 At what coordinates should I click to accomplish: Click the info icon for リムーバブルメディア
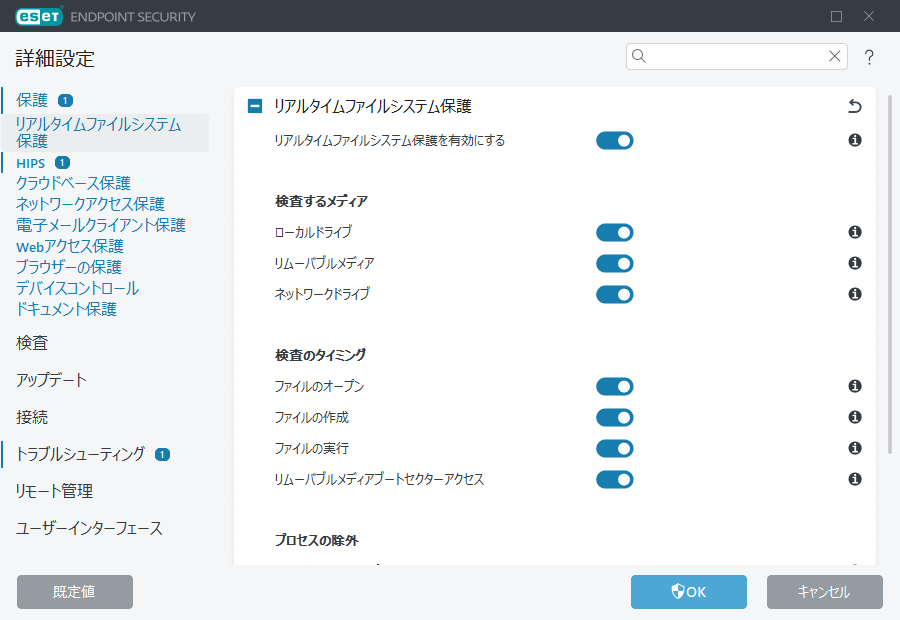(855, 263)
